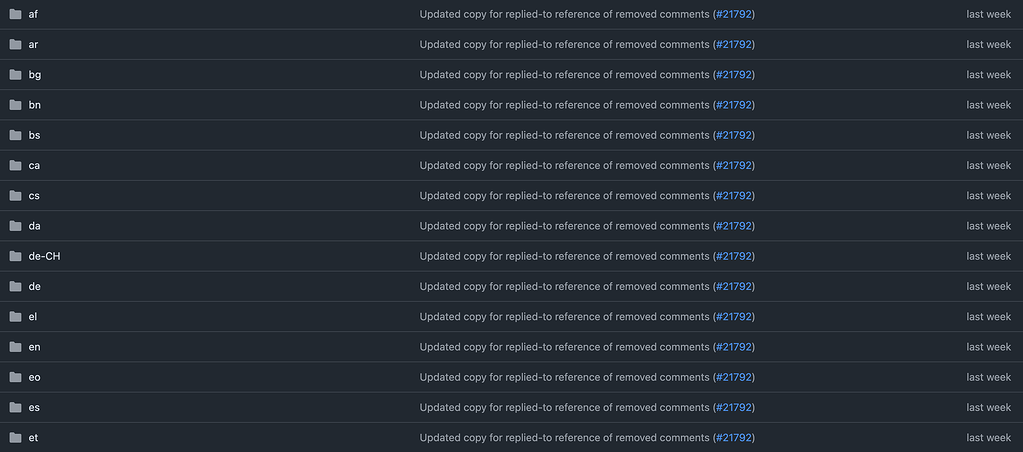The image size is (1023, 452).
Task: Open commit message for the bg row
Action: click(x=564, y=75)
